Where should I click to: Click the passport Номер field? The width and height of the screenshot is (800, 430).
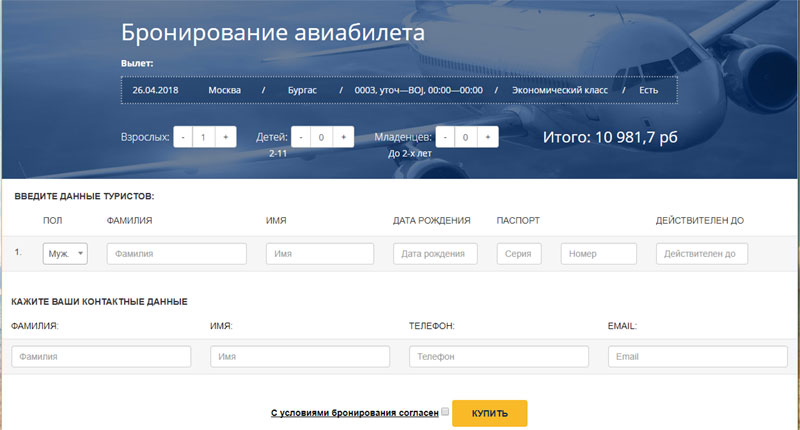click(598, 254)
